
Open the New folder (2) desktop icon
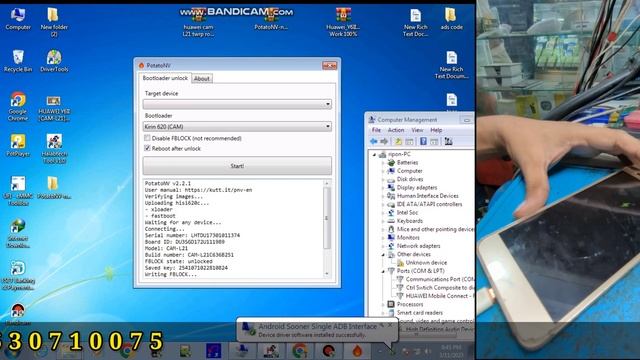[x=53, y=22]
